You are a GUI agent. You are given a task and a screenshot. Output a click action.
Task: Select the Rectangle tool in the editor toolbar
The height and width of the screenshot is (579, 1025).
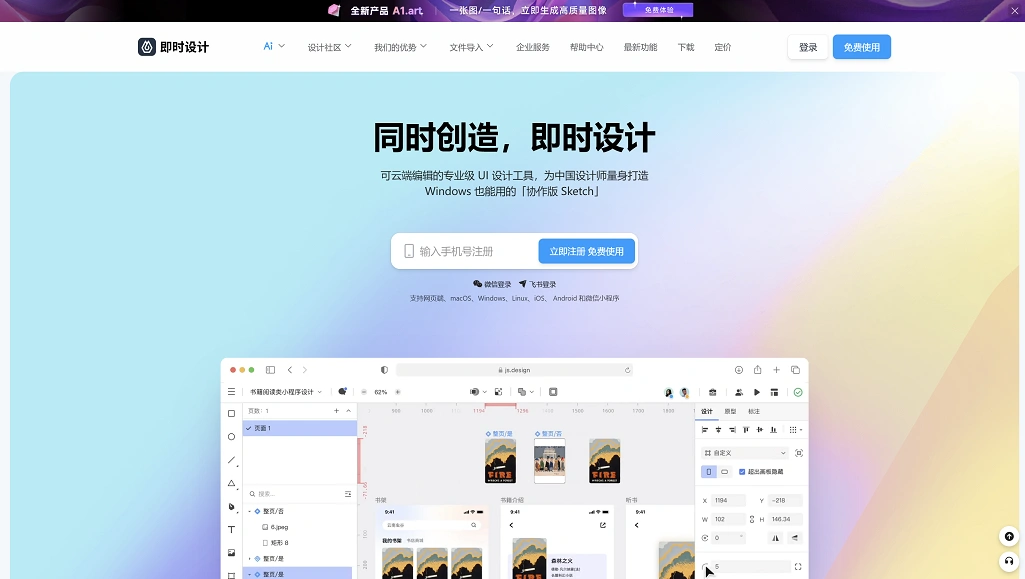231,413
